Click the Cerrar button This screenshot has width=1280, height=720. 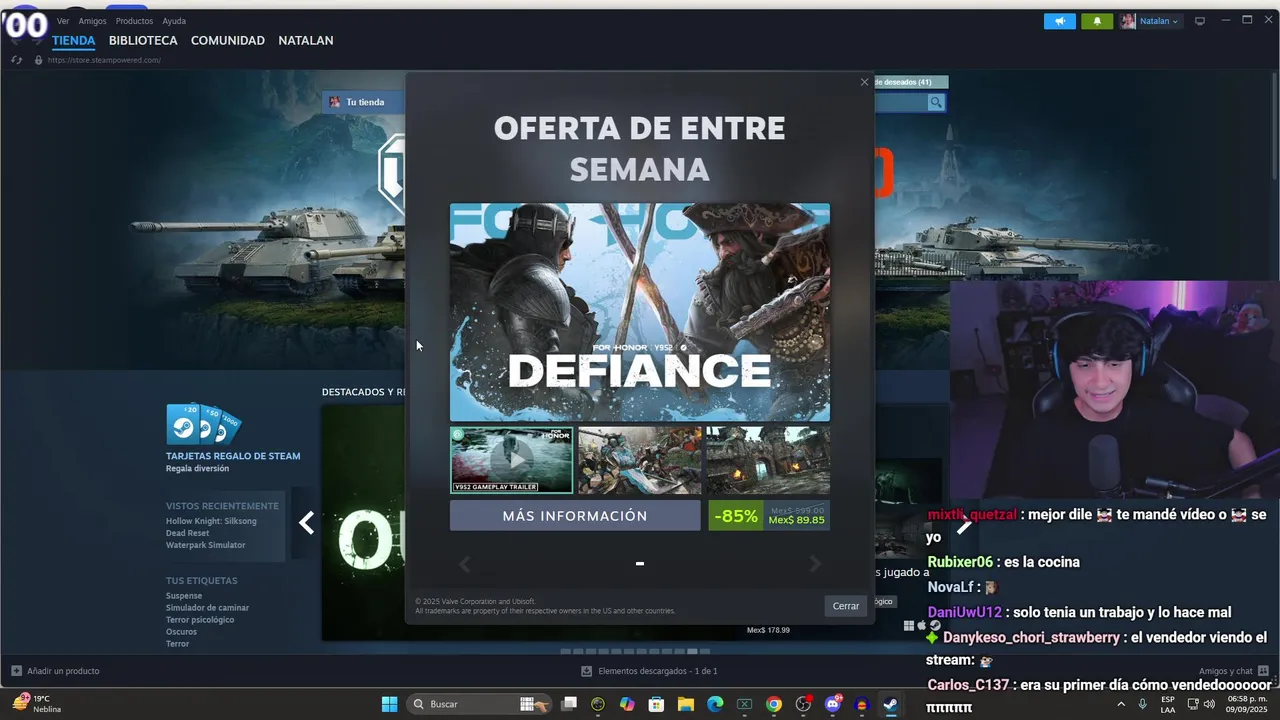coord(846,606)
